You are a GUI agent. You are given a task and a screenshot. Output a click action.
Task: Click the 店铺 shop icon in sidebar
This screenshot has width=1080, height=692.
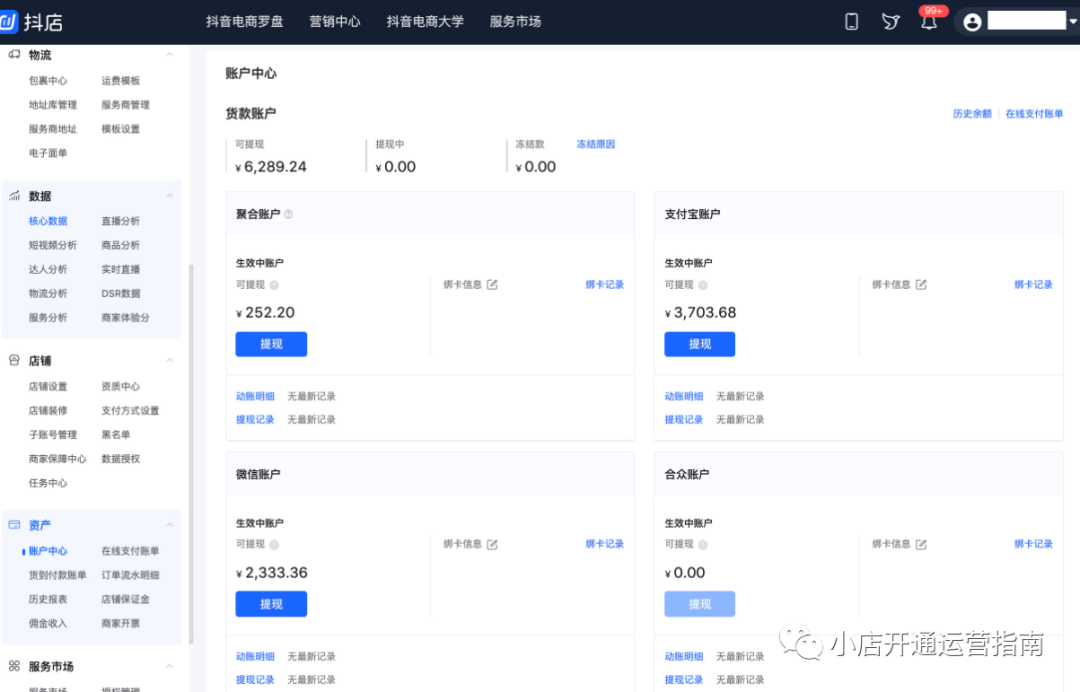point(14,360)
